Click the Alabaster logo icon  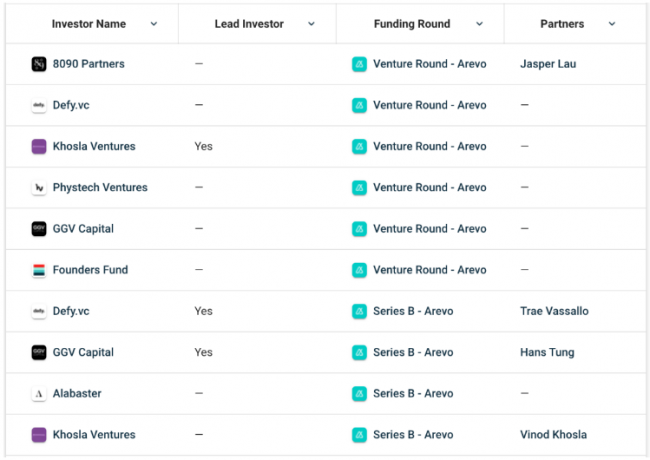(x=39, y=394)
